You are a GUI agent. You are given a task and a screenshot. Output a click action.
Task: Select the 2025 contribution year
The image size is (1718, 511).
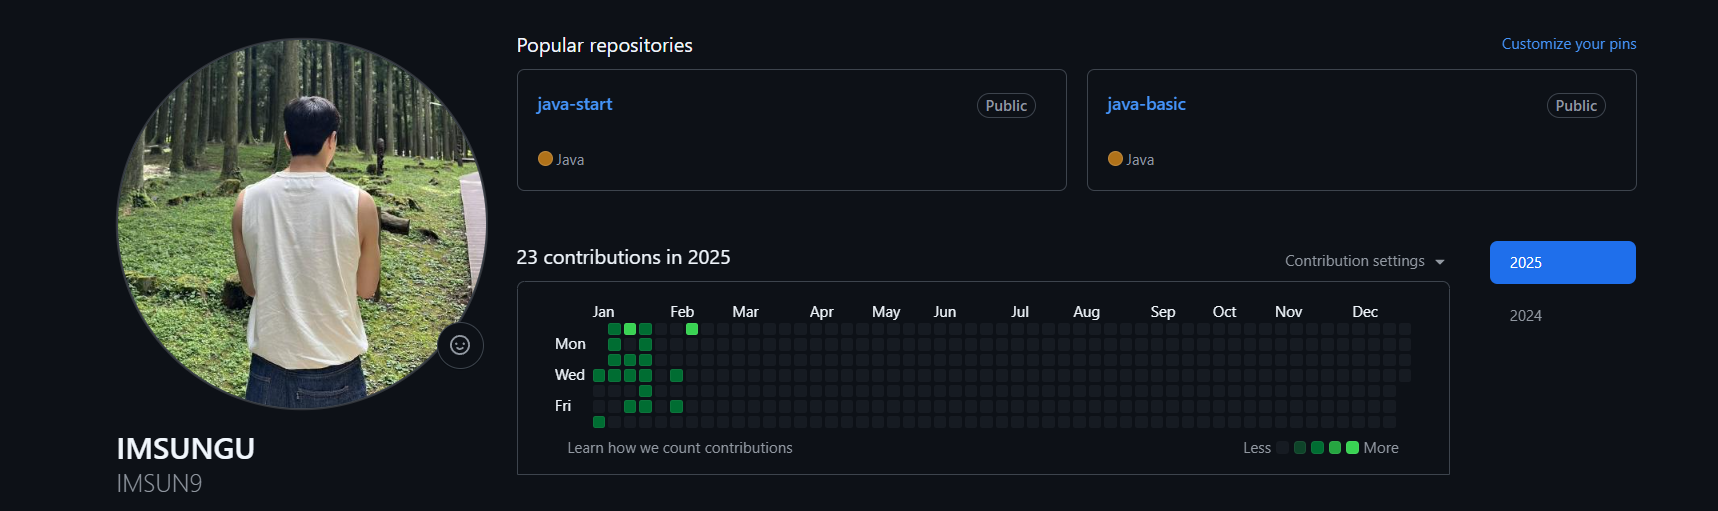coord(1562,262)
